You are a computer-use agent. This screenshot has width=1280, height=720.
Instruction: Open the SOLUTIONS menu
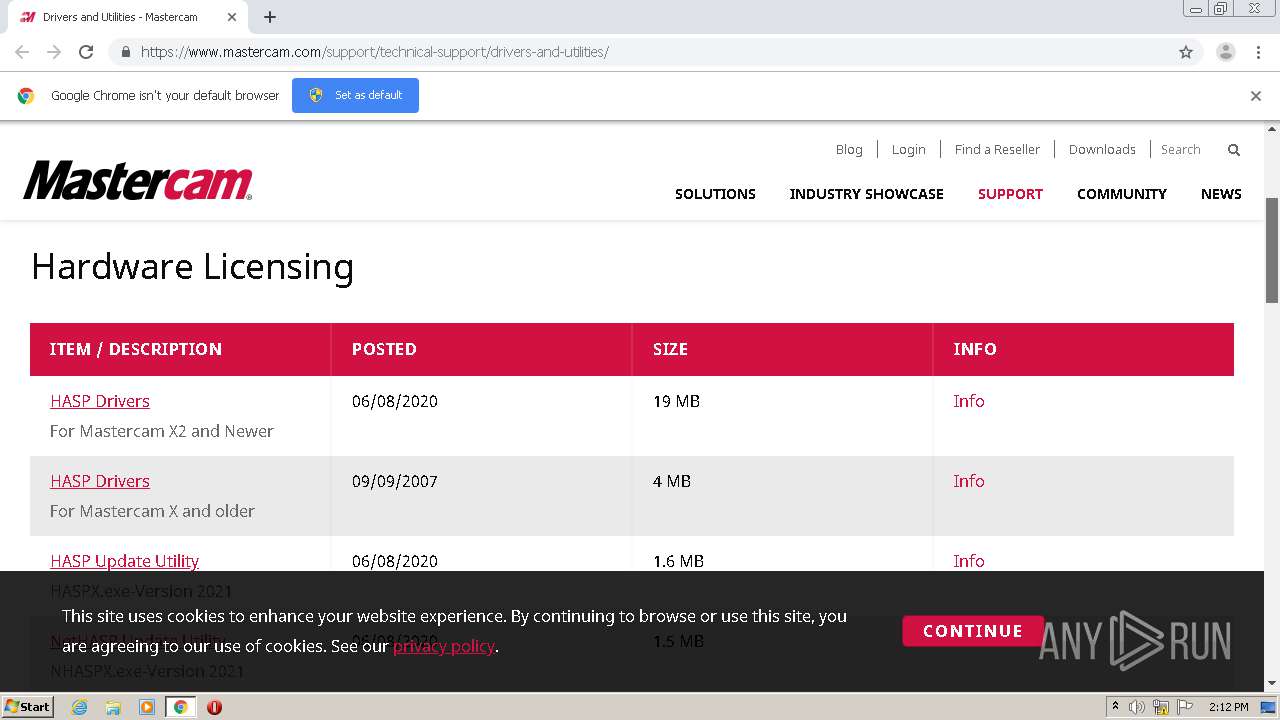715,194
